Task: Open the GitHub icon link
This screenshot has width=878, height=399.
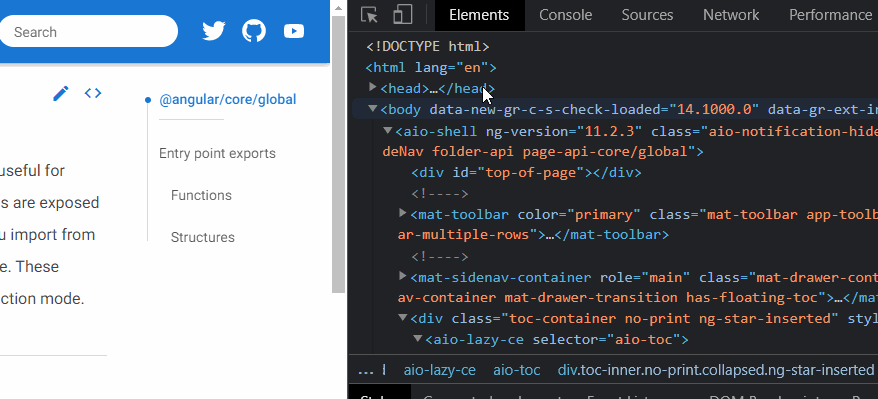Action: [x=254, y=31]
